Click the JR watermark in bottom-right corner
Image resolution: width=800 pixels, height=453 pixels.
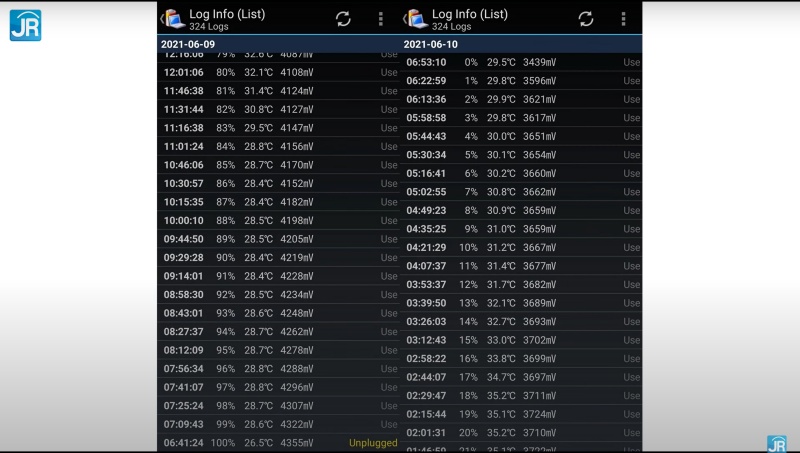point(776,443)
